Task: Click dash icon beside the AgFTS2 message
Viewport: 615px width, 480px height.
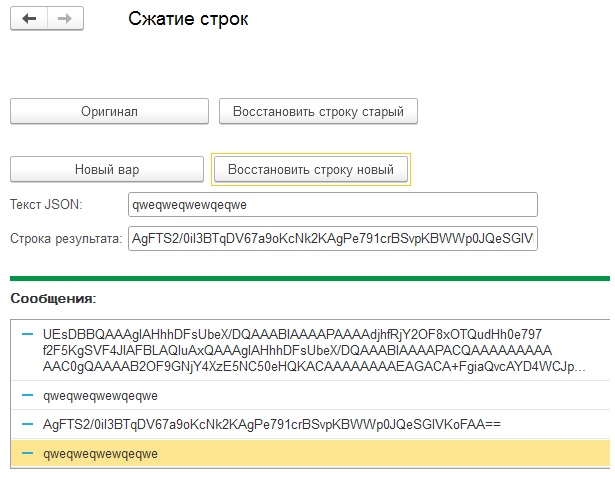Action: (x=27, y=424)
